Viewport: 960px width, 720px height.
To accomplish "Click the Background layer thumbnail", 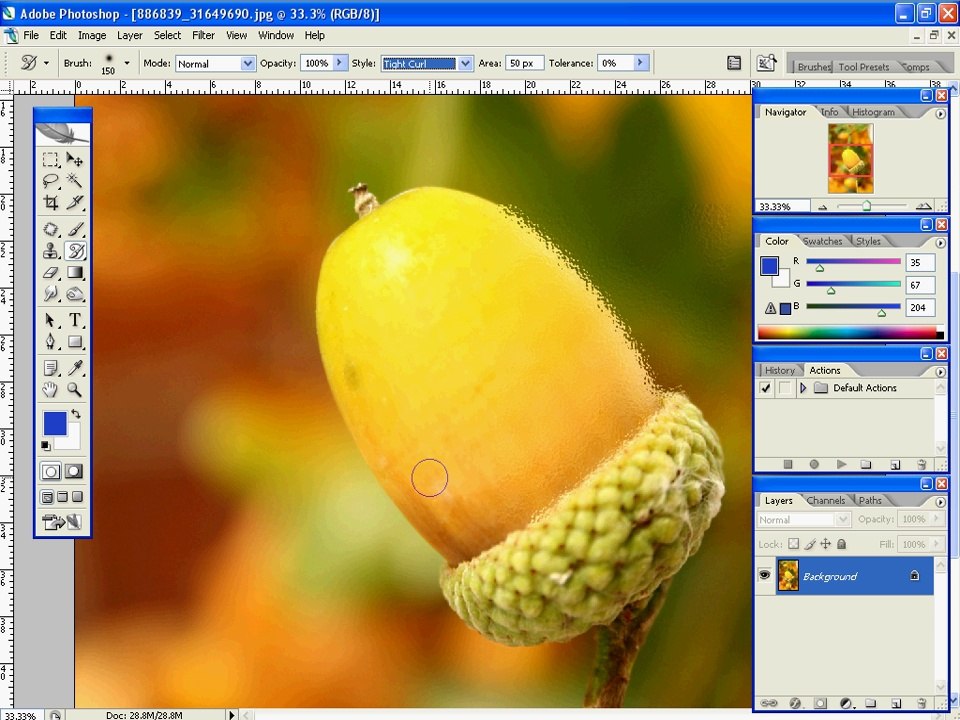I will tap(788, 576).
